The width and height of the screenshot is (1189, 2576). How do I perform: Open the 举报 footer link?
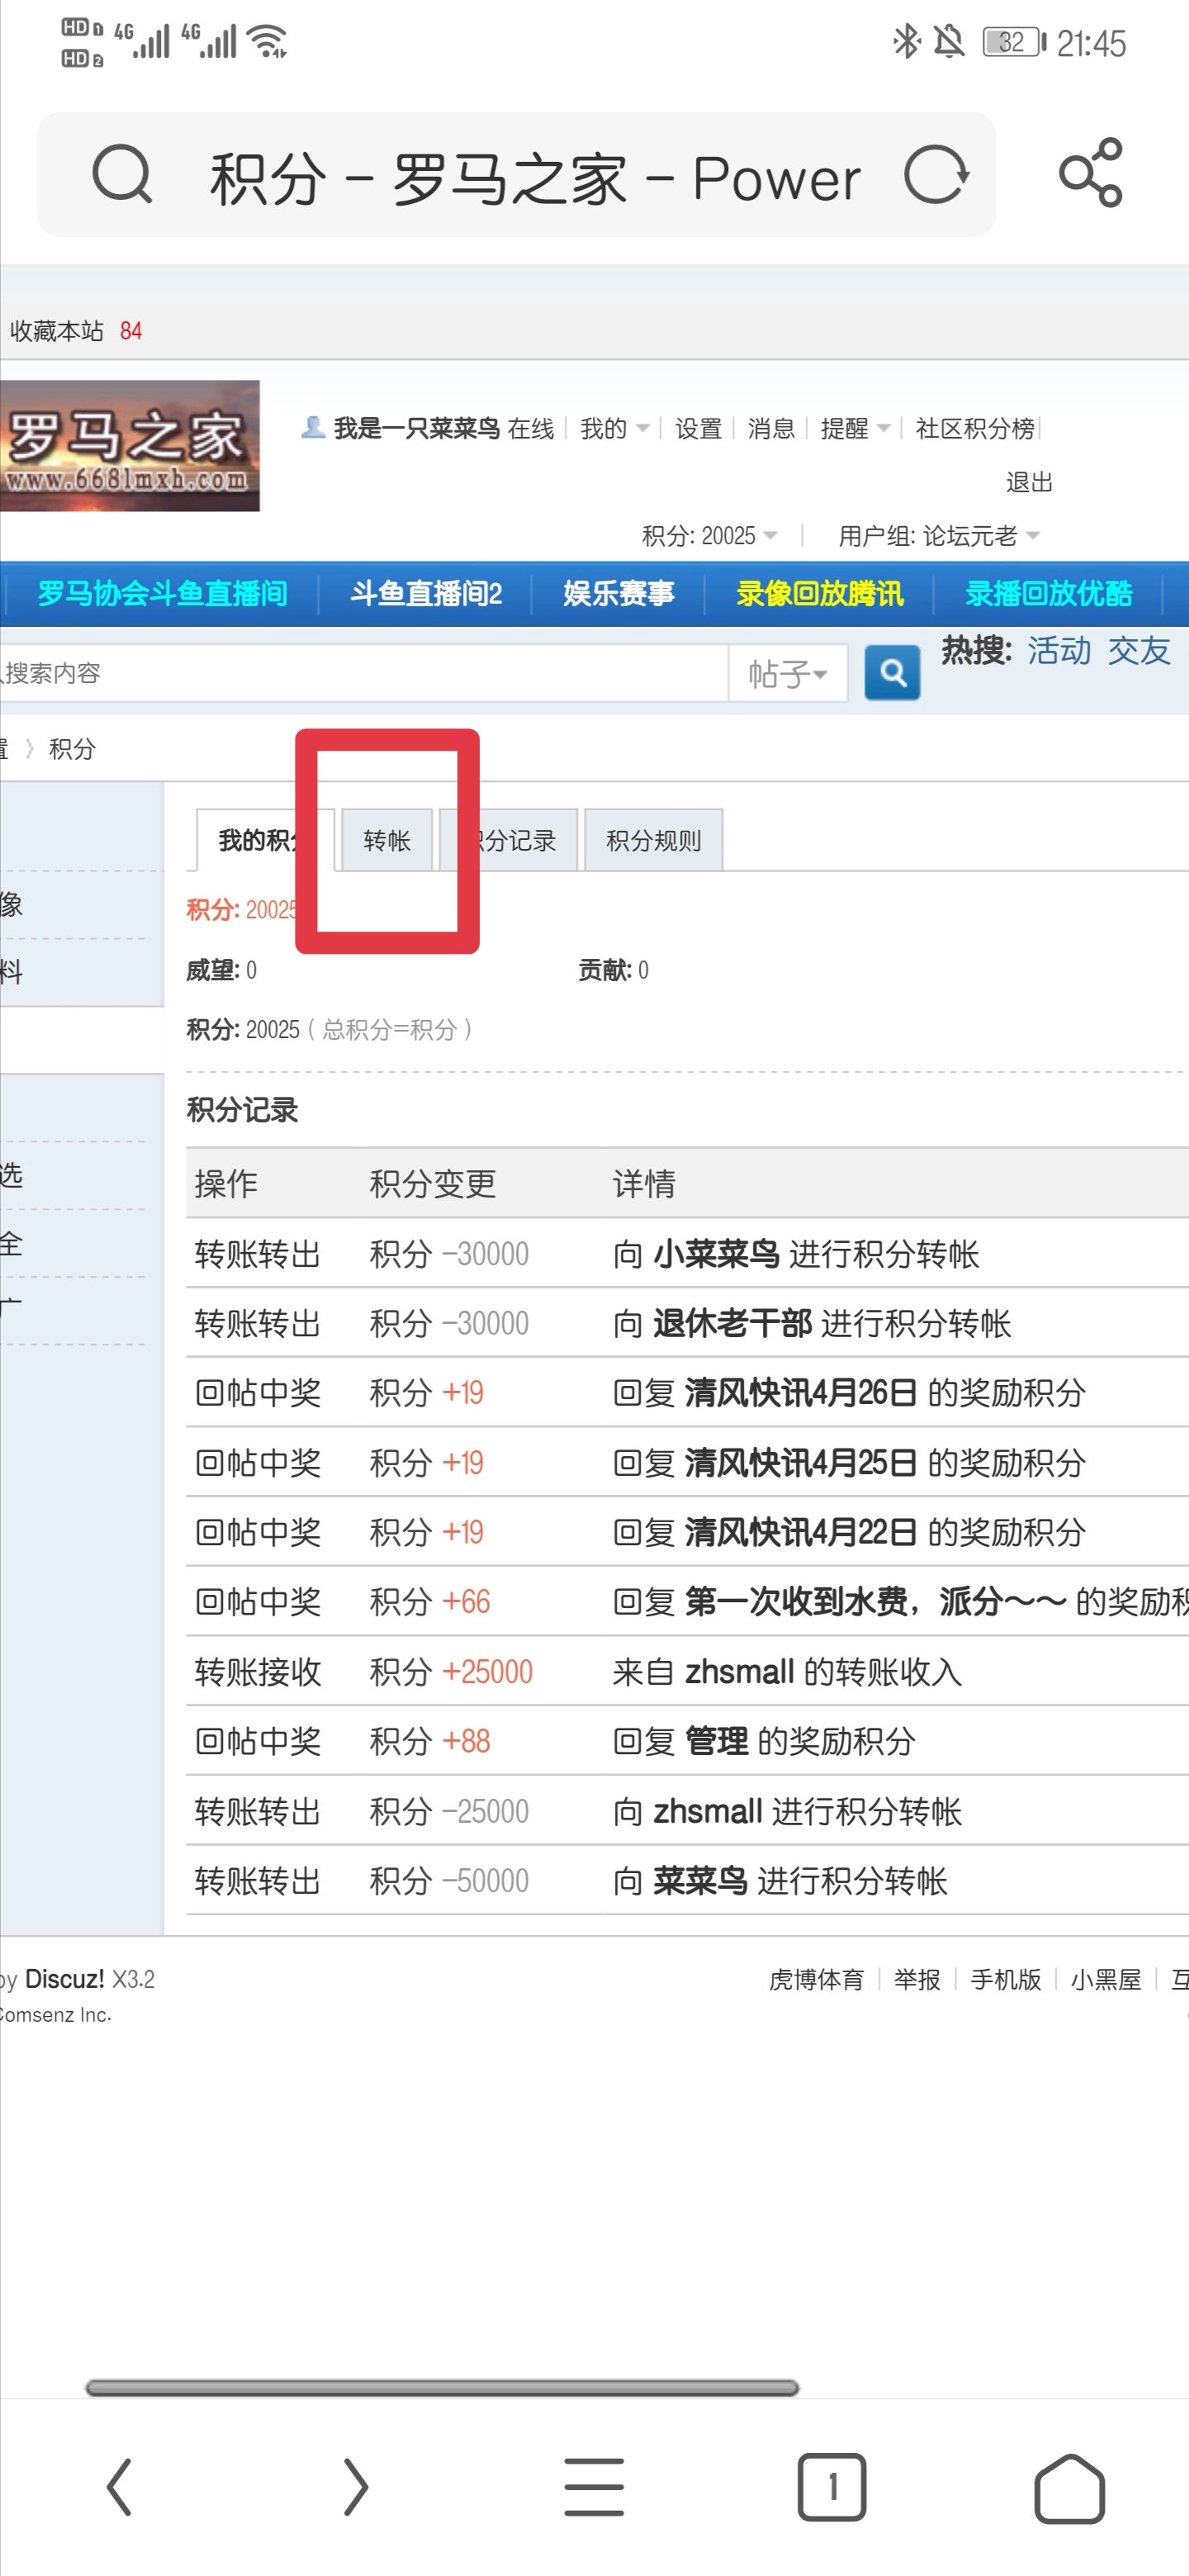click(917, 1979)
